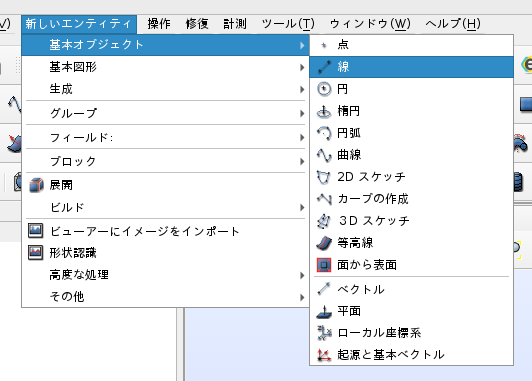Viewport: 532px width, 381px height.
Task: Expand the グループ submenu arrow
Action: [302, 113]
